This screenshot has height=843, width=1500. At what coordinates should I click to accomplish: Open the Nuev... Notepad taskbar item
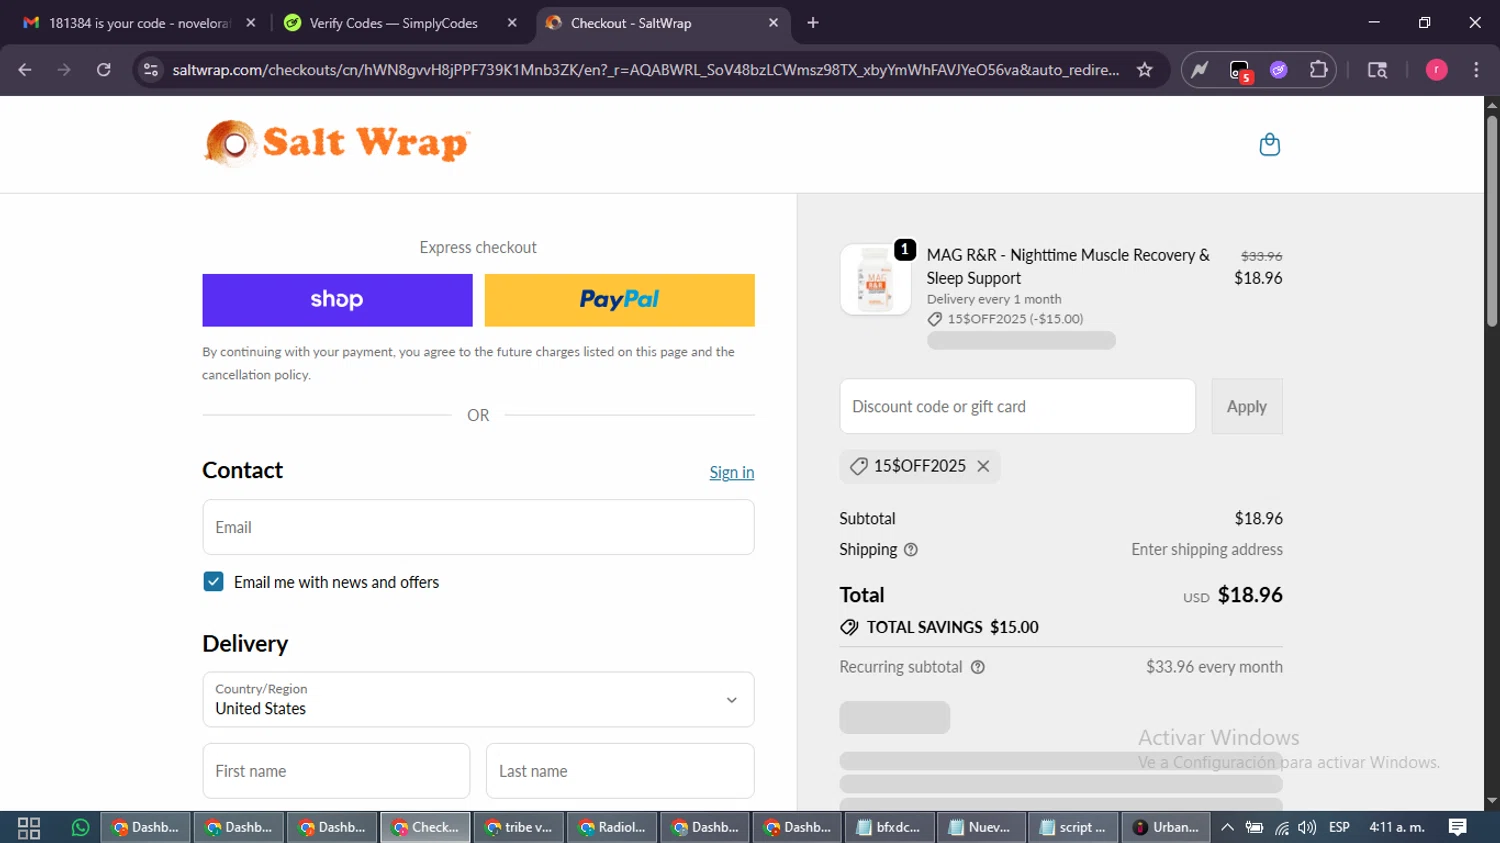982,828
